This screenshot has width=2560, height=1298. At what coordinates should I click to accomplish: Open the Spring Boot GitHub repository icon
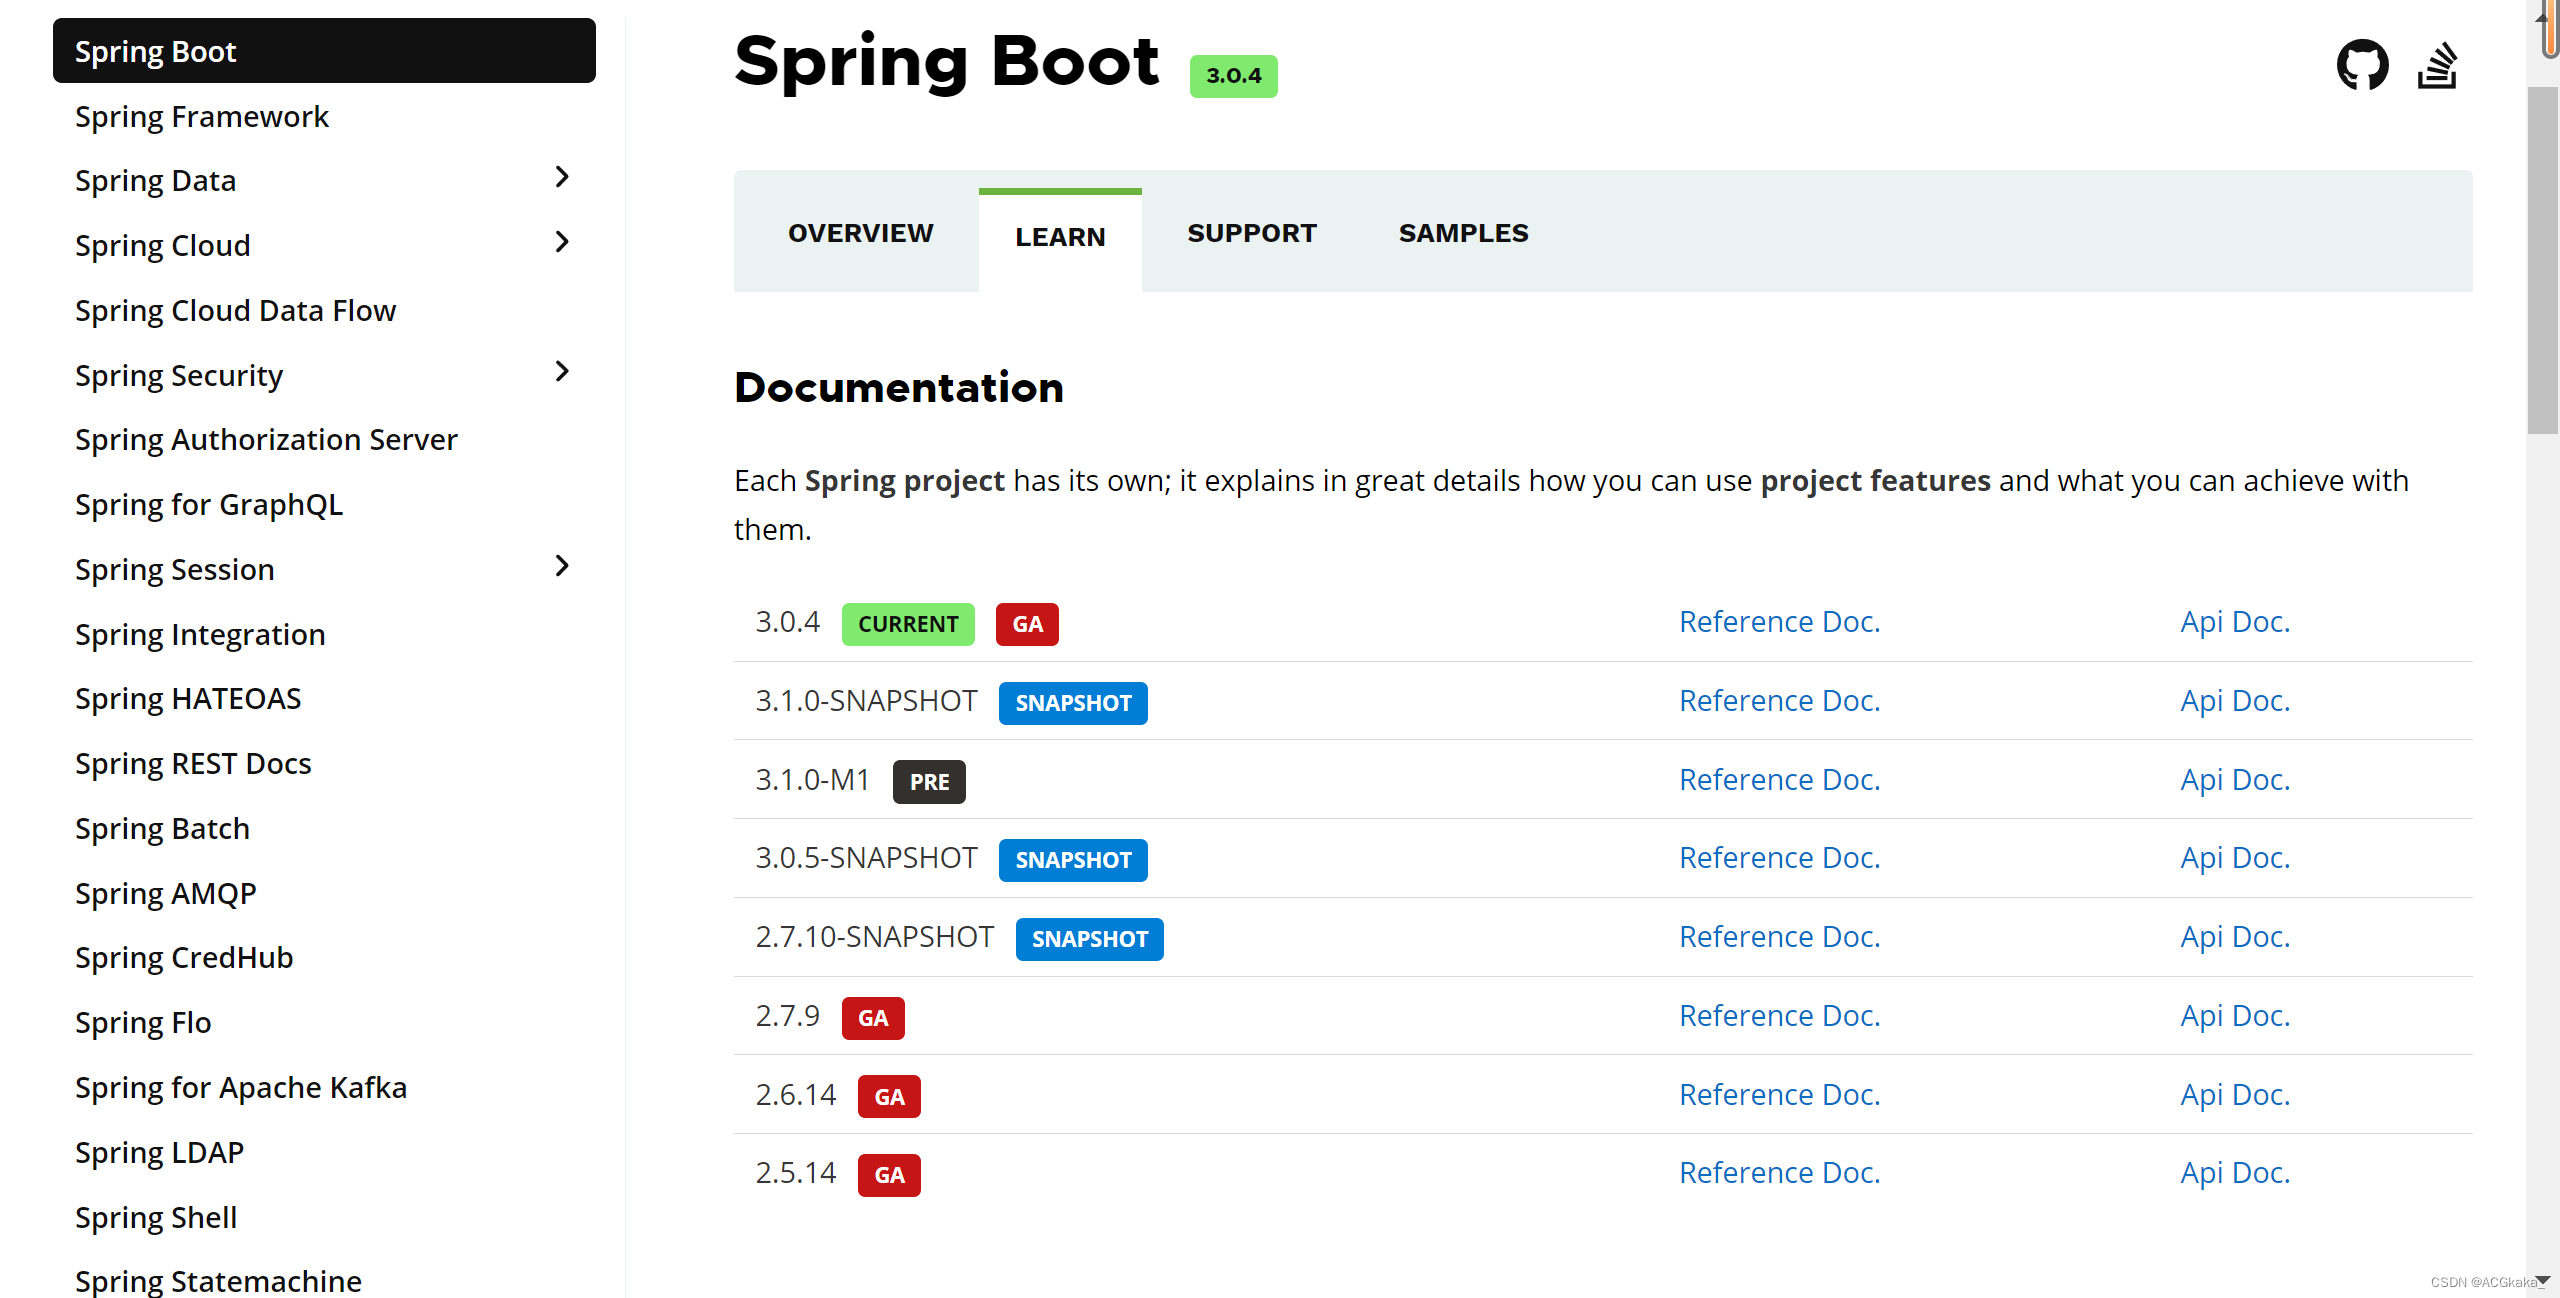[x=2363, y=63]
